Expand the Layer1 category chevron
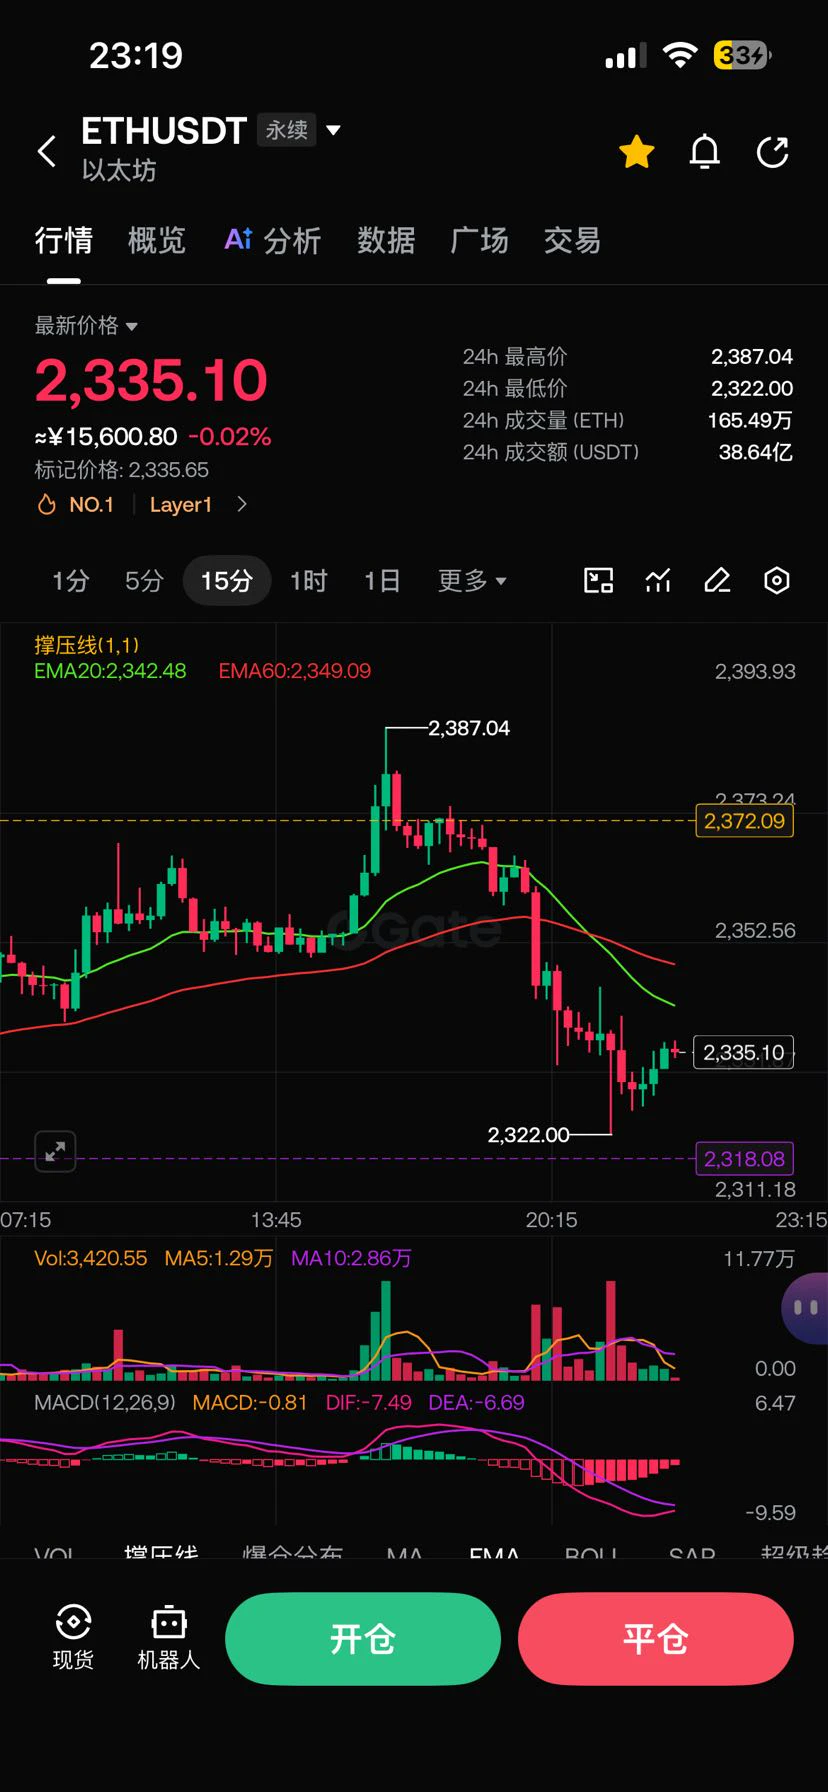The height and width of the screenshot is (1792, 828). click(241, 505)
